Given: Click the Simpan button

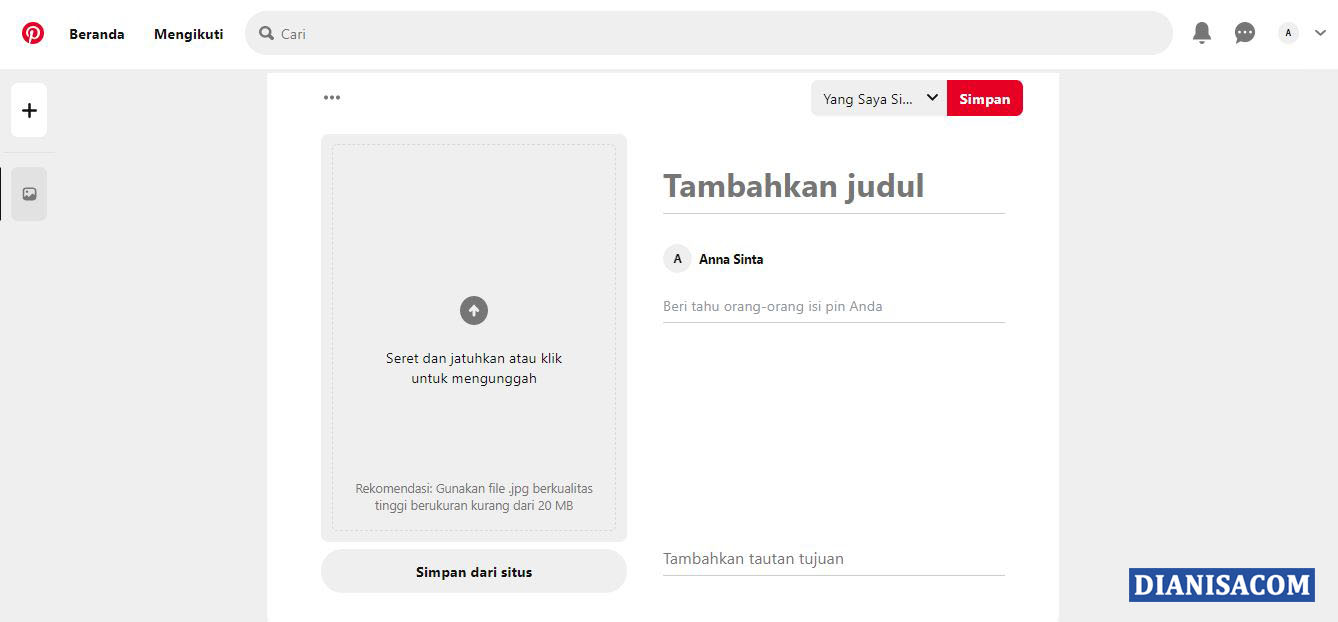Looking at the screenshot, I should 984,97.
